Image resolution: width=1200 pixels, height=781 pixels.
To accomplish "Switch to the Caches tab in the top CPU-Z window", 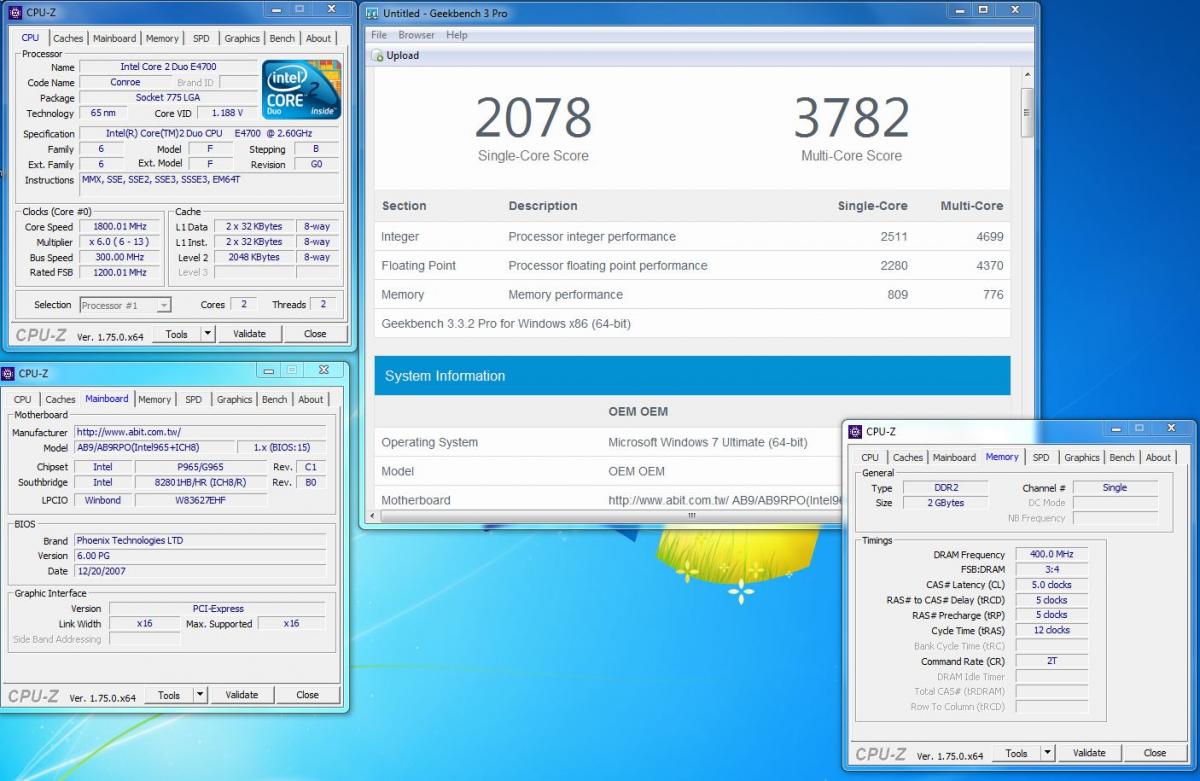I will click(x=68, y=38).
